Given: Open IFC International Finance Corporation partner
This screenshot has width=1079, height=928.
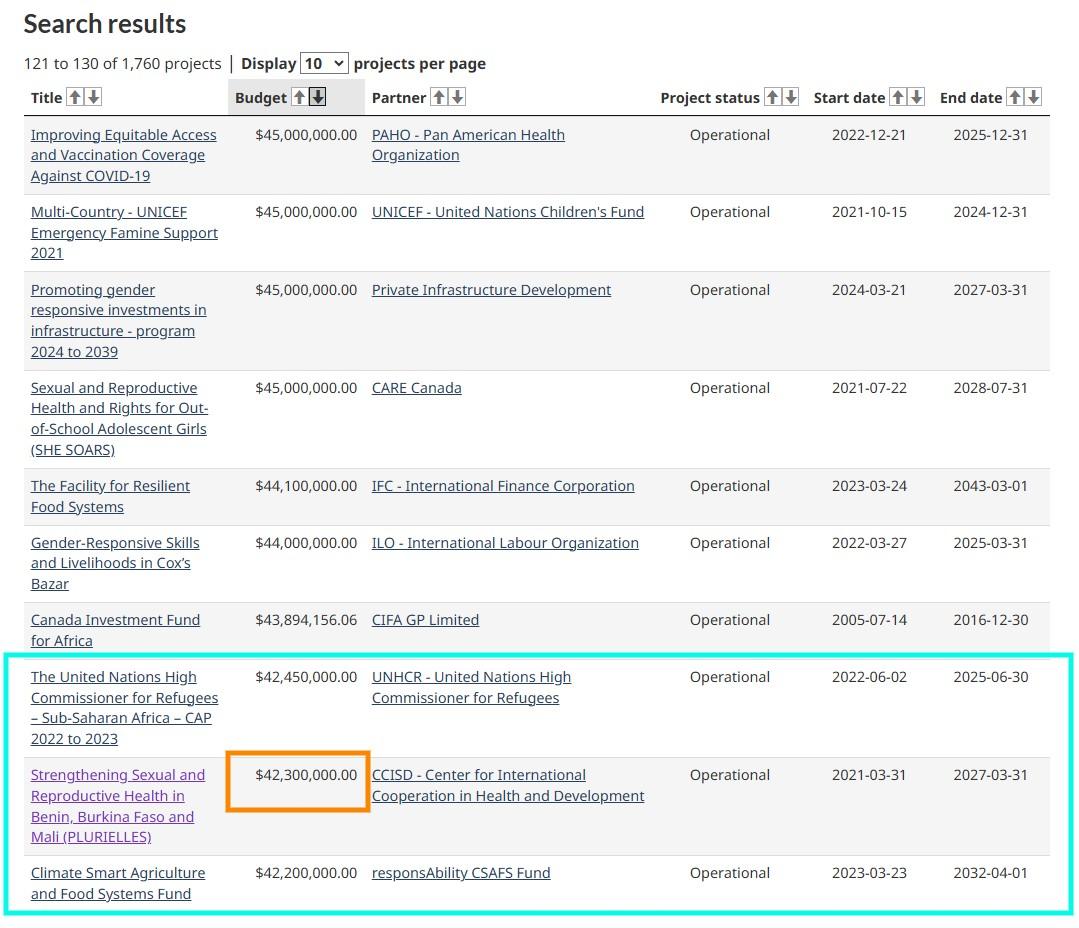Looking at the screenshot, I should [x=503, y=486].
